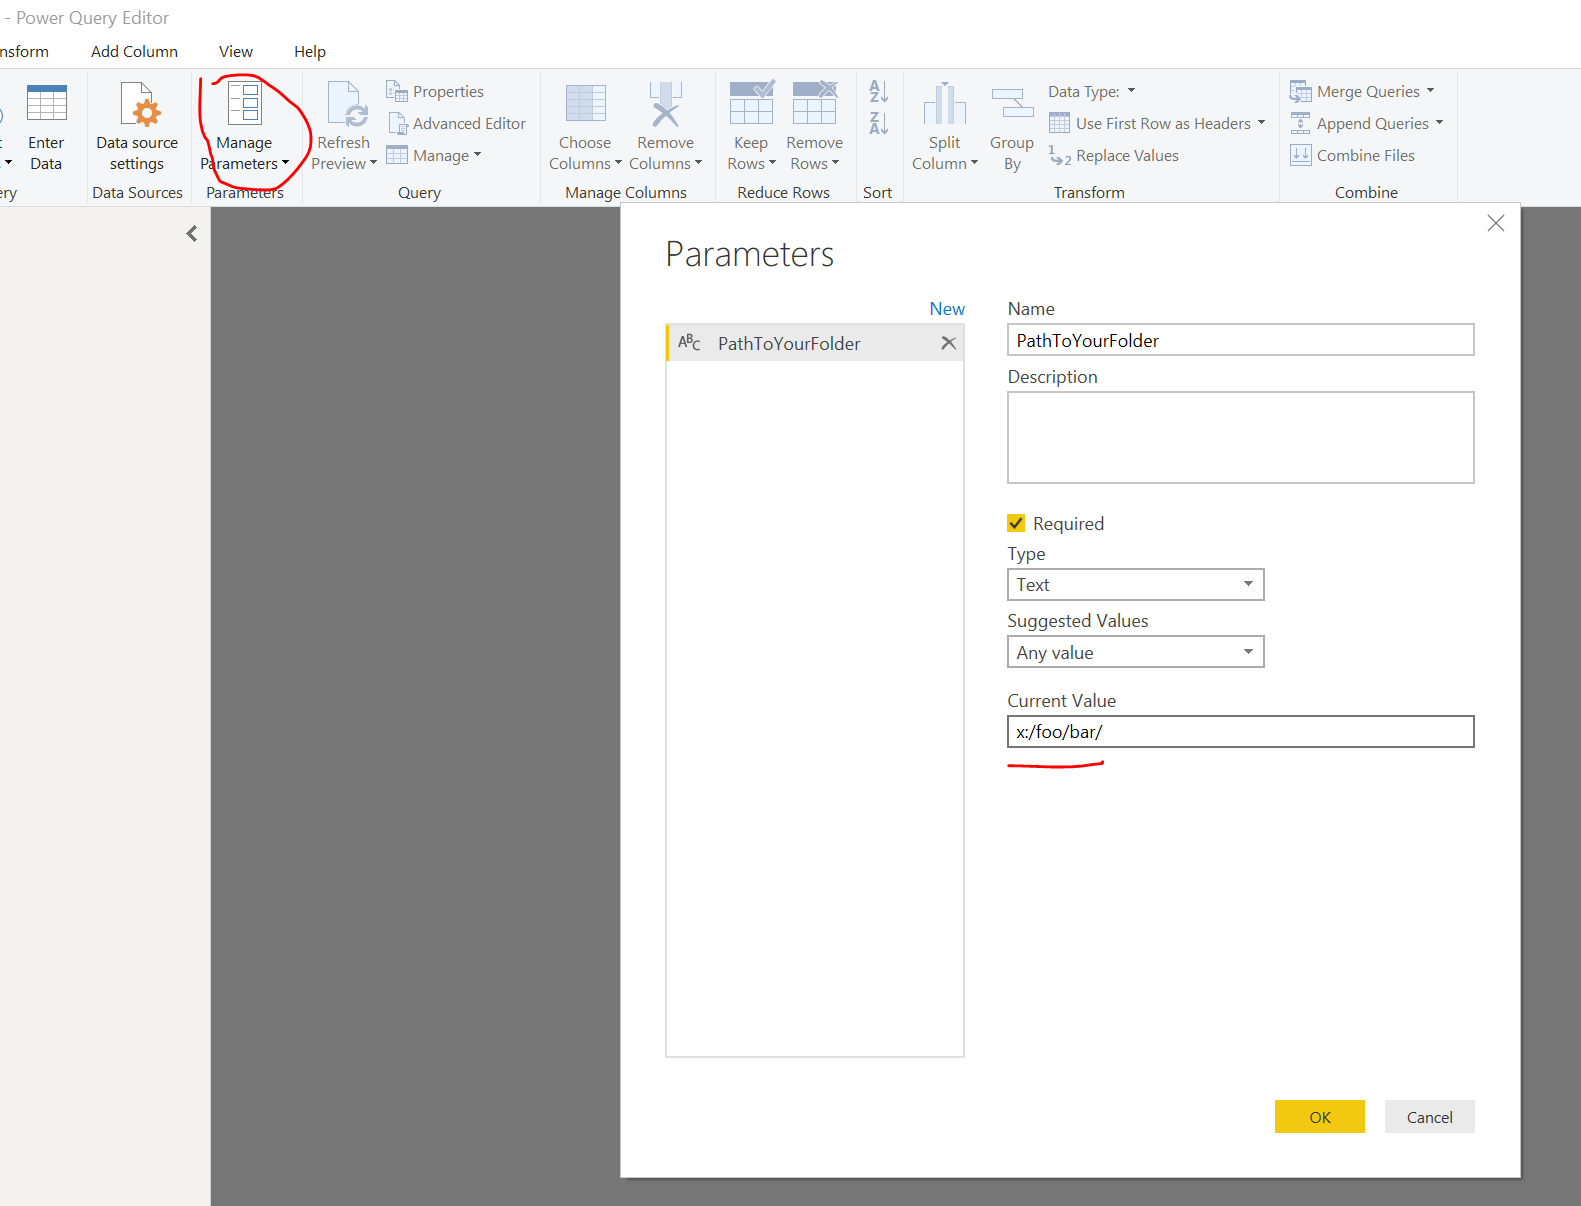This screenshot has height=1206, width=1581.
Task: Click the parameter Name field
Action: (x=1241, y=340)
